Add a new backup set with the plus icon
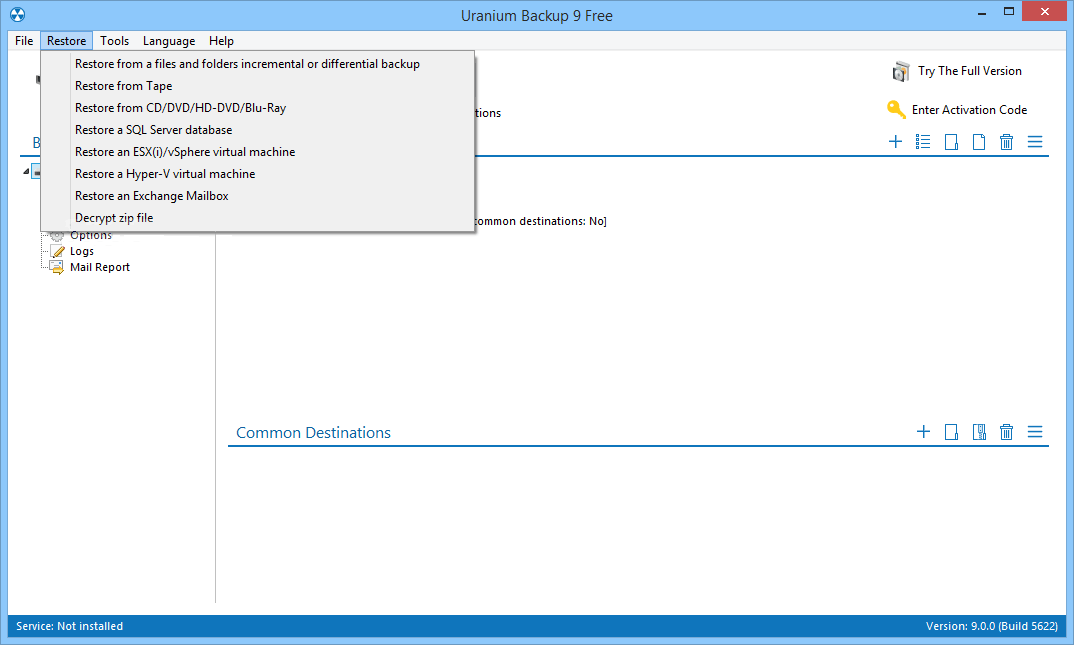Screen dimensions: 1074x645 (x=896, y=141)
